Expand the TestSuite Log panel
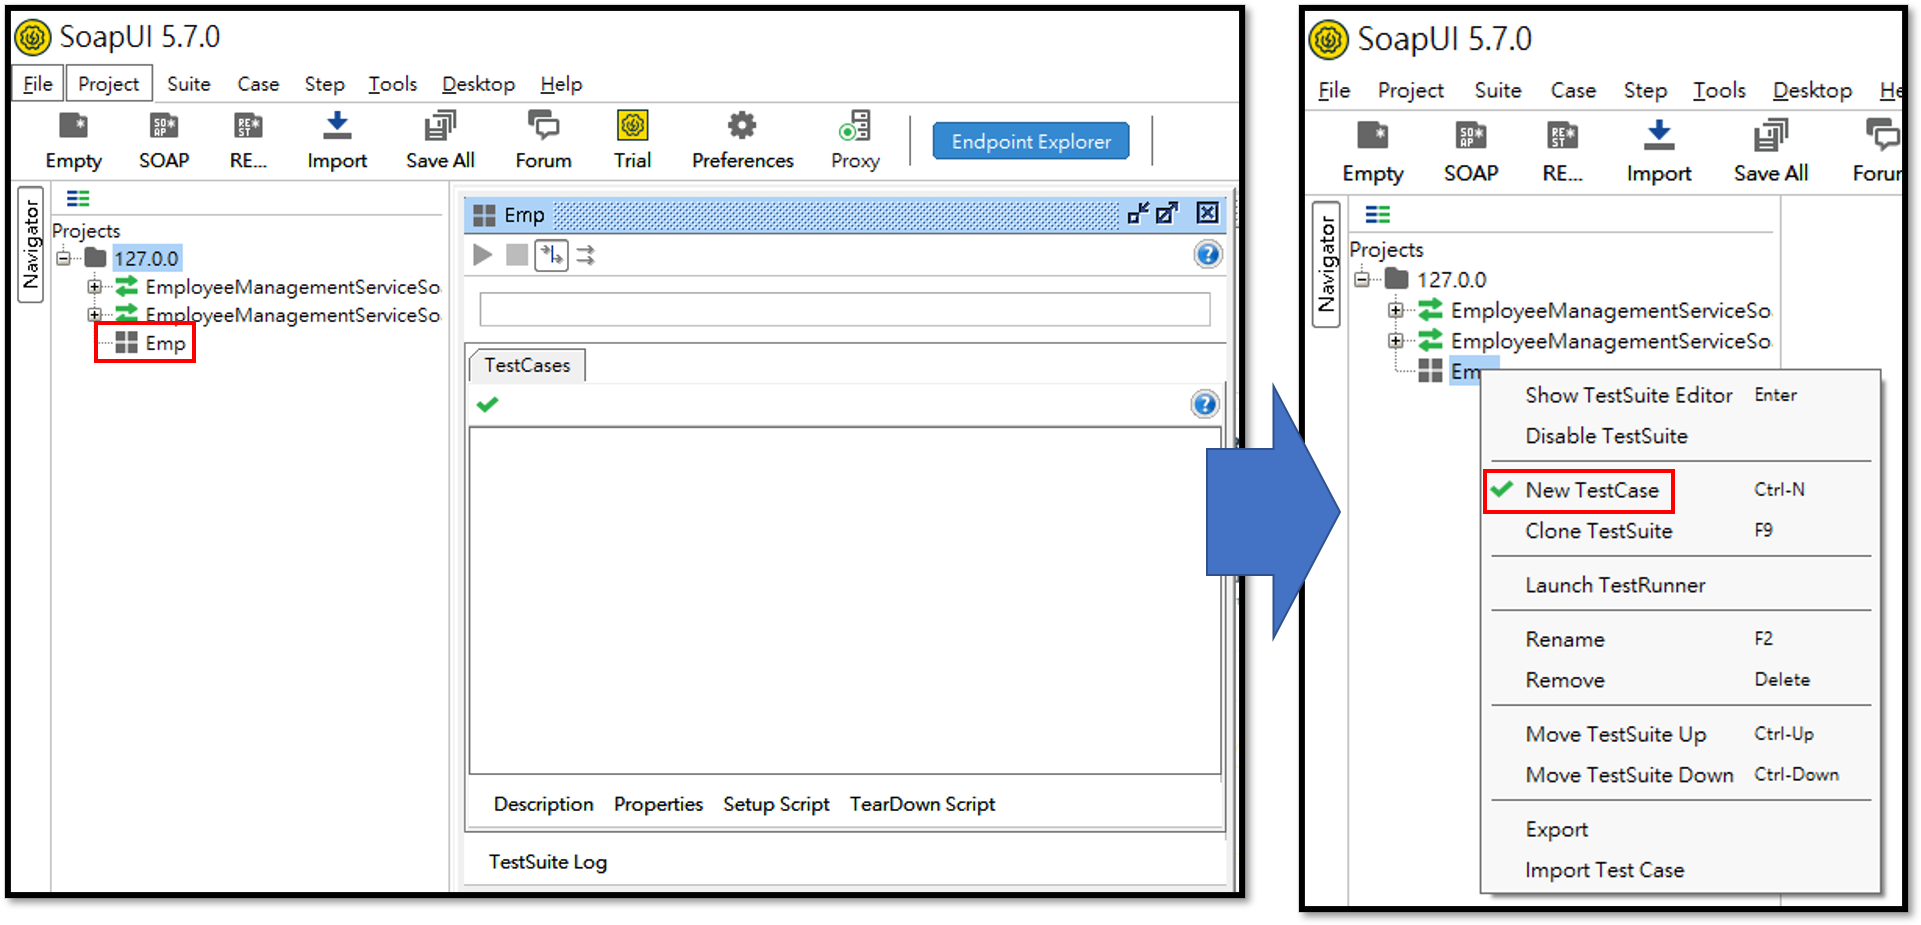Image resolution: width=1921 pixels, height=925 pixels. click(548, 862)
